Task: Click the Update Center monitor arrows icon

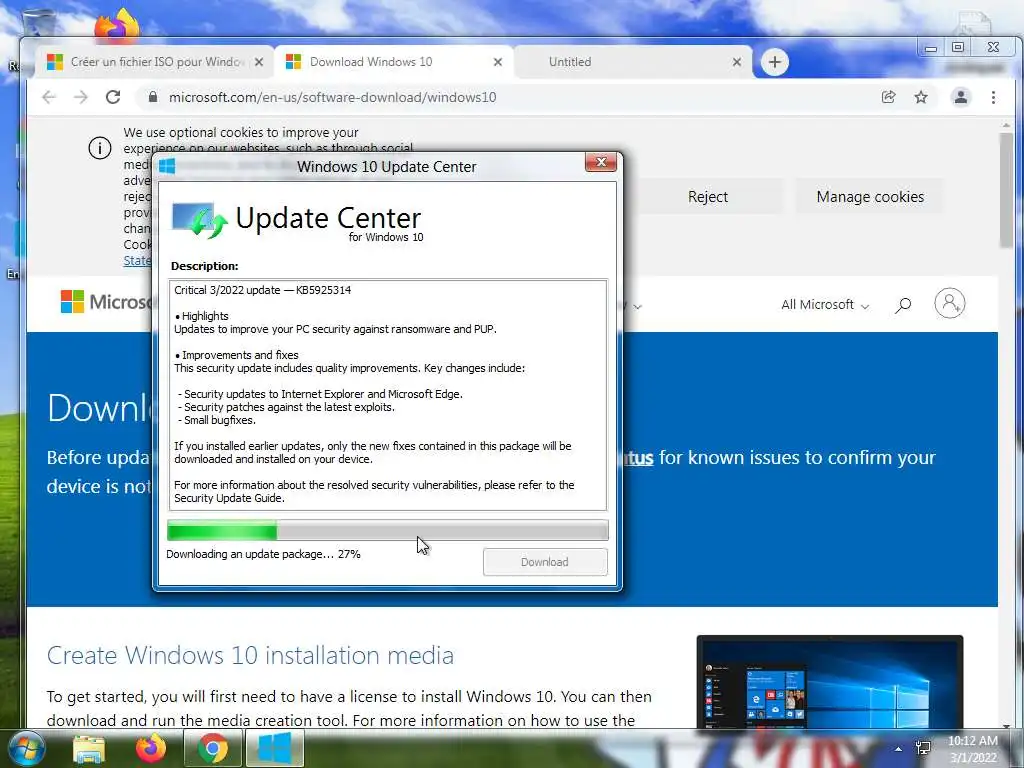Action: pos(200,219)
